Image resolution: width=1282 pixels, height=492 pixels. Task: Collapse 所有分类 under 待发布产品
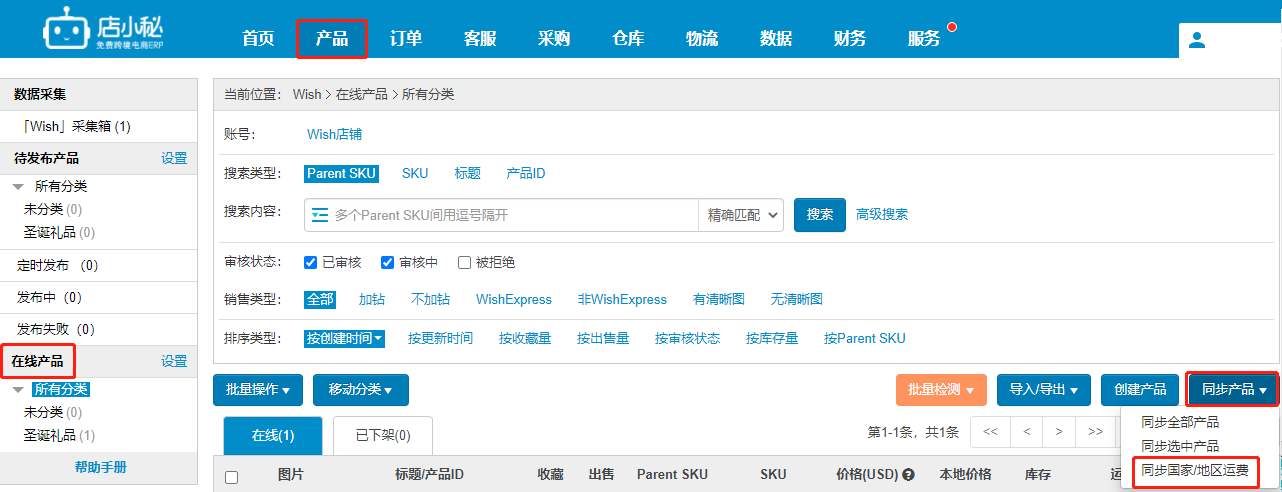click(x=19, y=187)
